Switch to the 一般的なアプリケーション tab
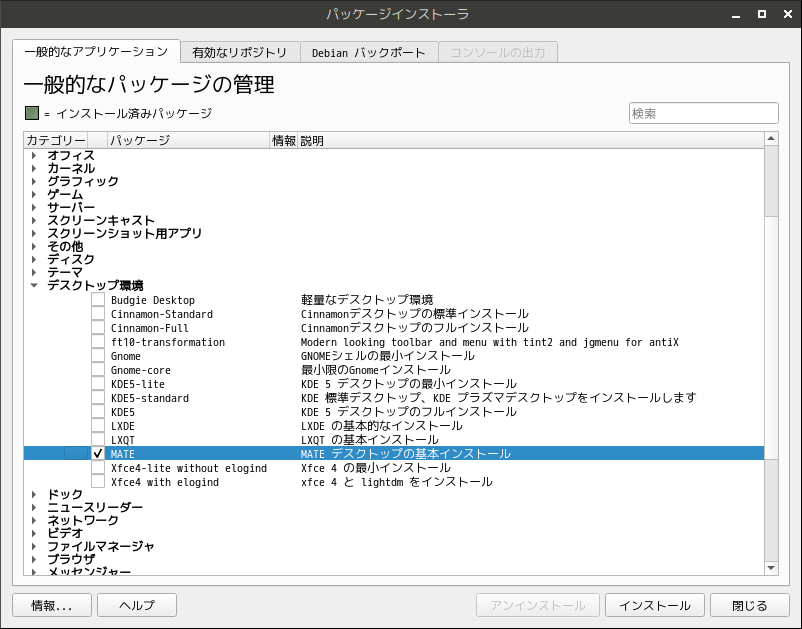 [96, 52]
